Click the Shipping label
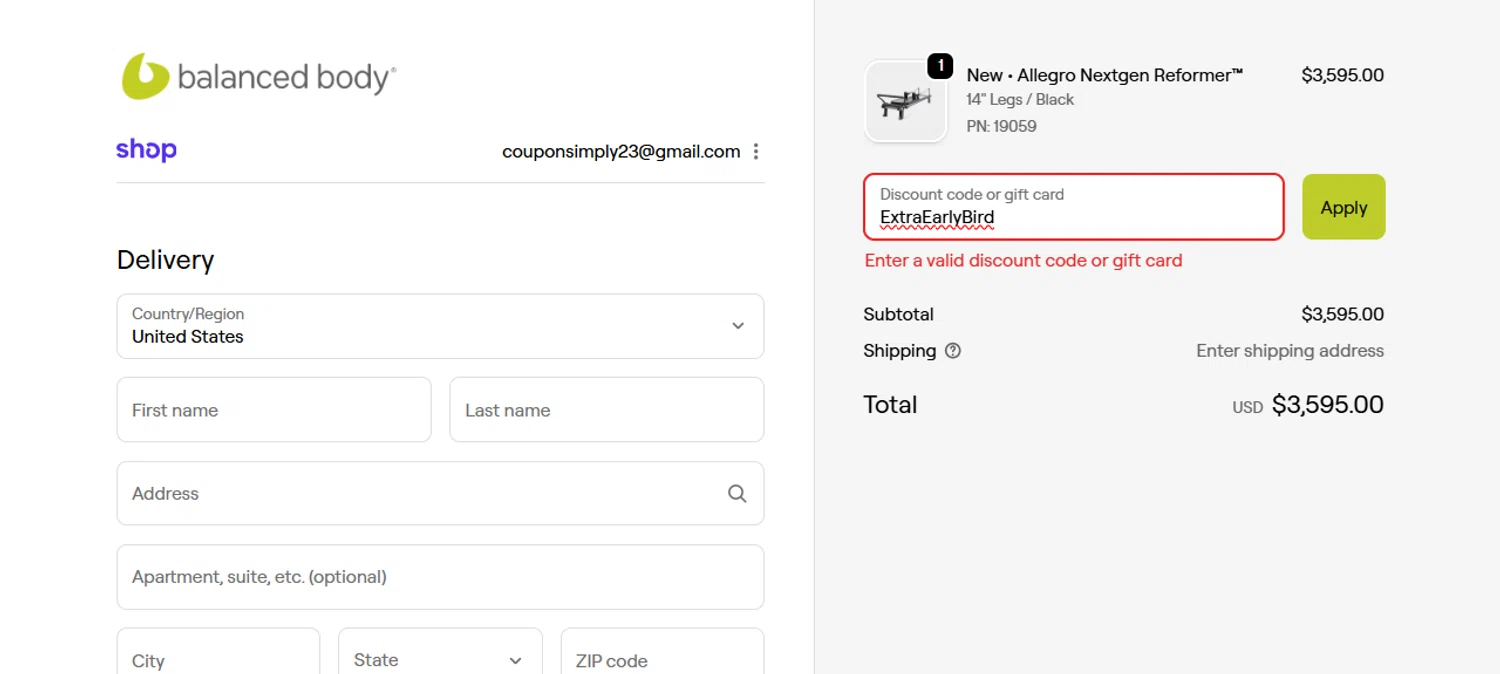This screenshot has width=1500, height=674. [x=900, y=351]
